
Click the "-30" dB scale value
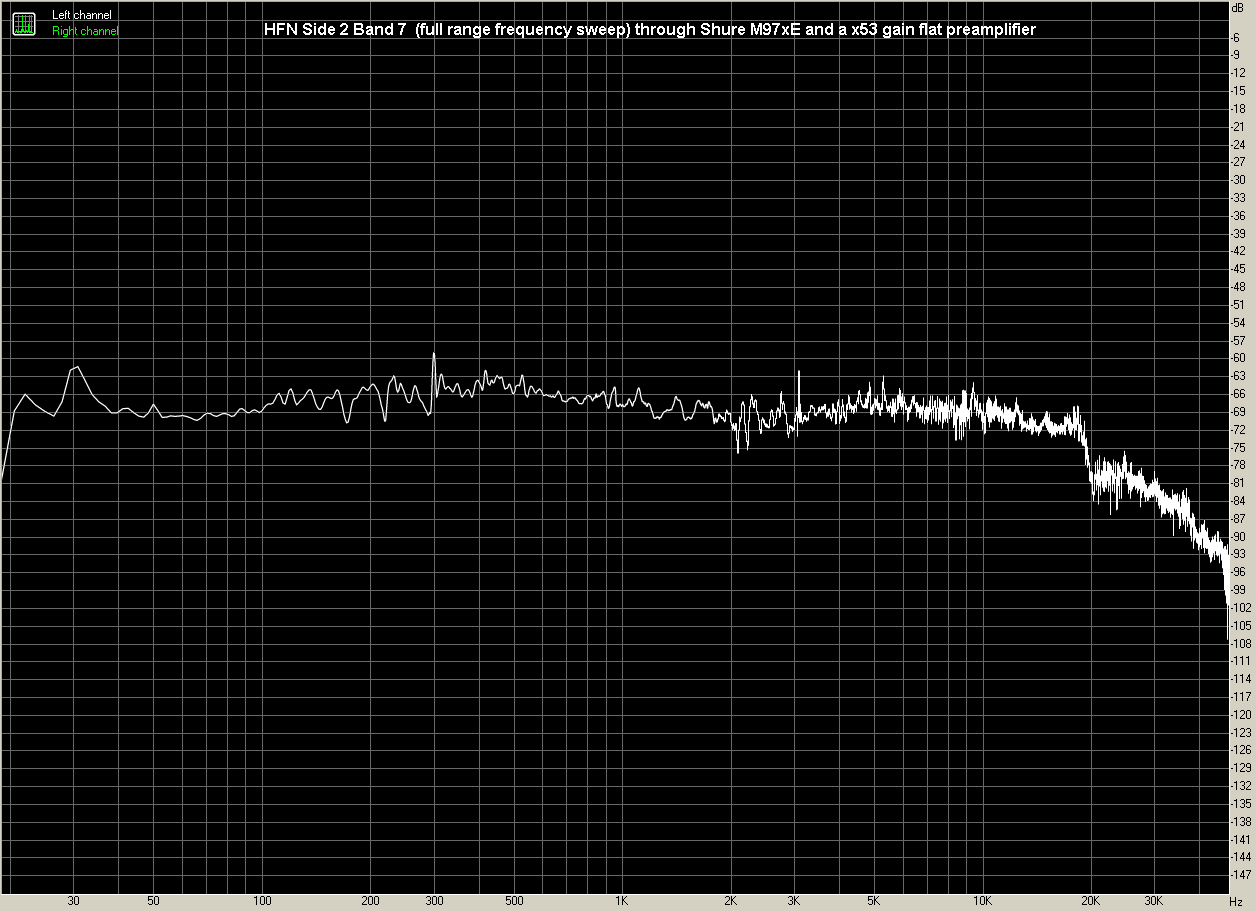tap(1240, 180)
